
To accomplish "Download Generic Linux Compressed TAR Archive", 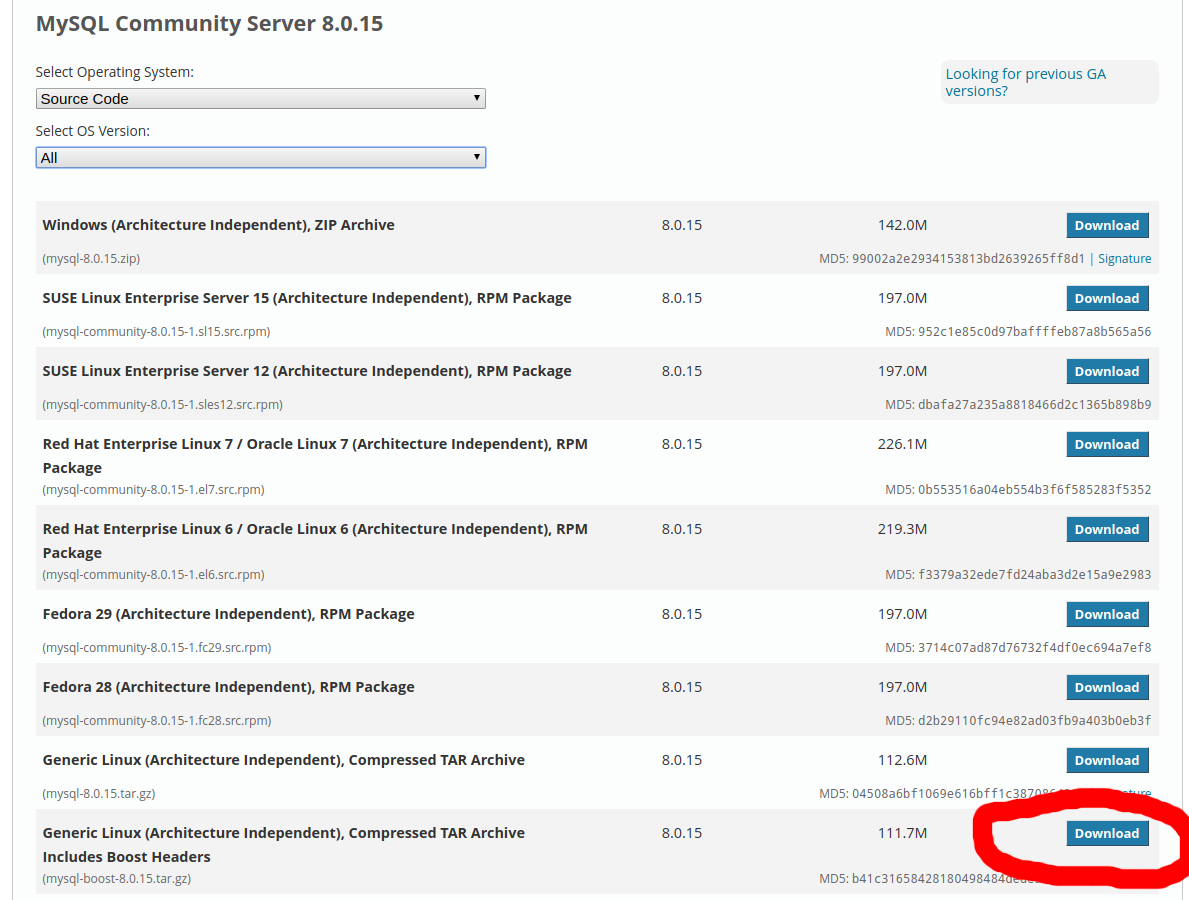I will (1107, 760).
